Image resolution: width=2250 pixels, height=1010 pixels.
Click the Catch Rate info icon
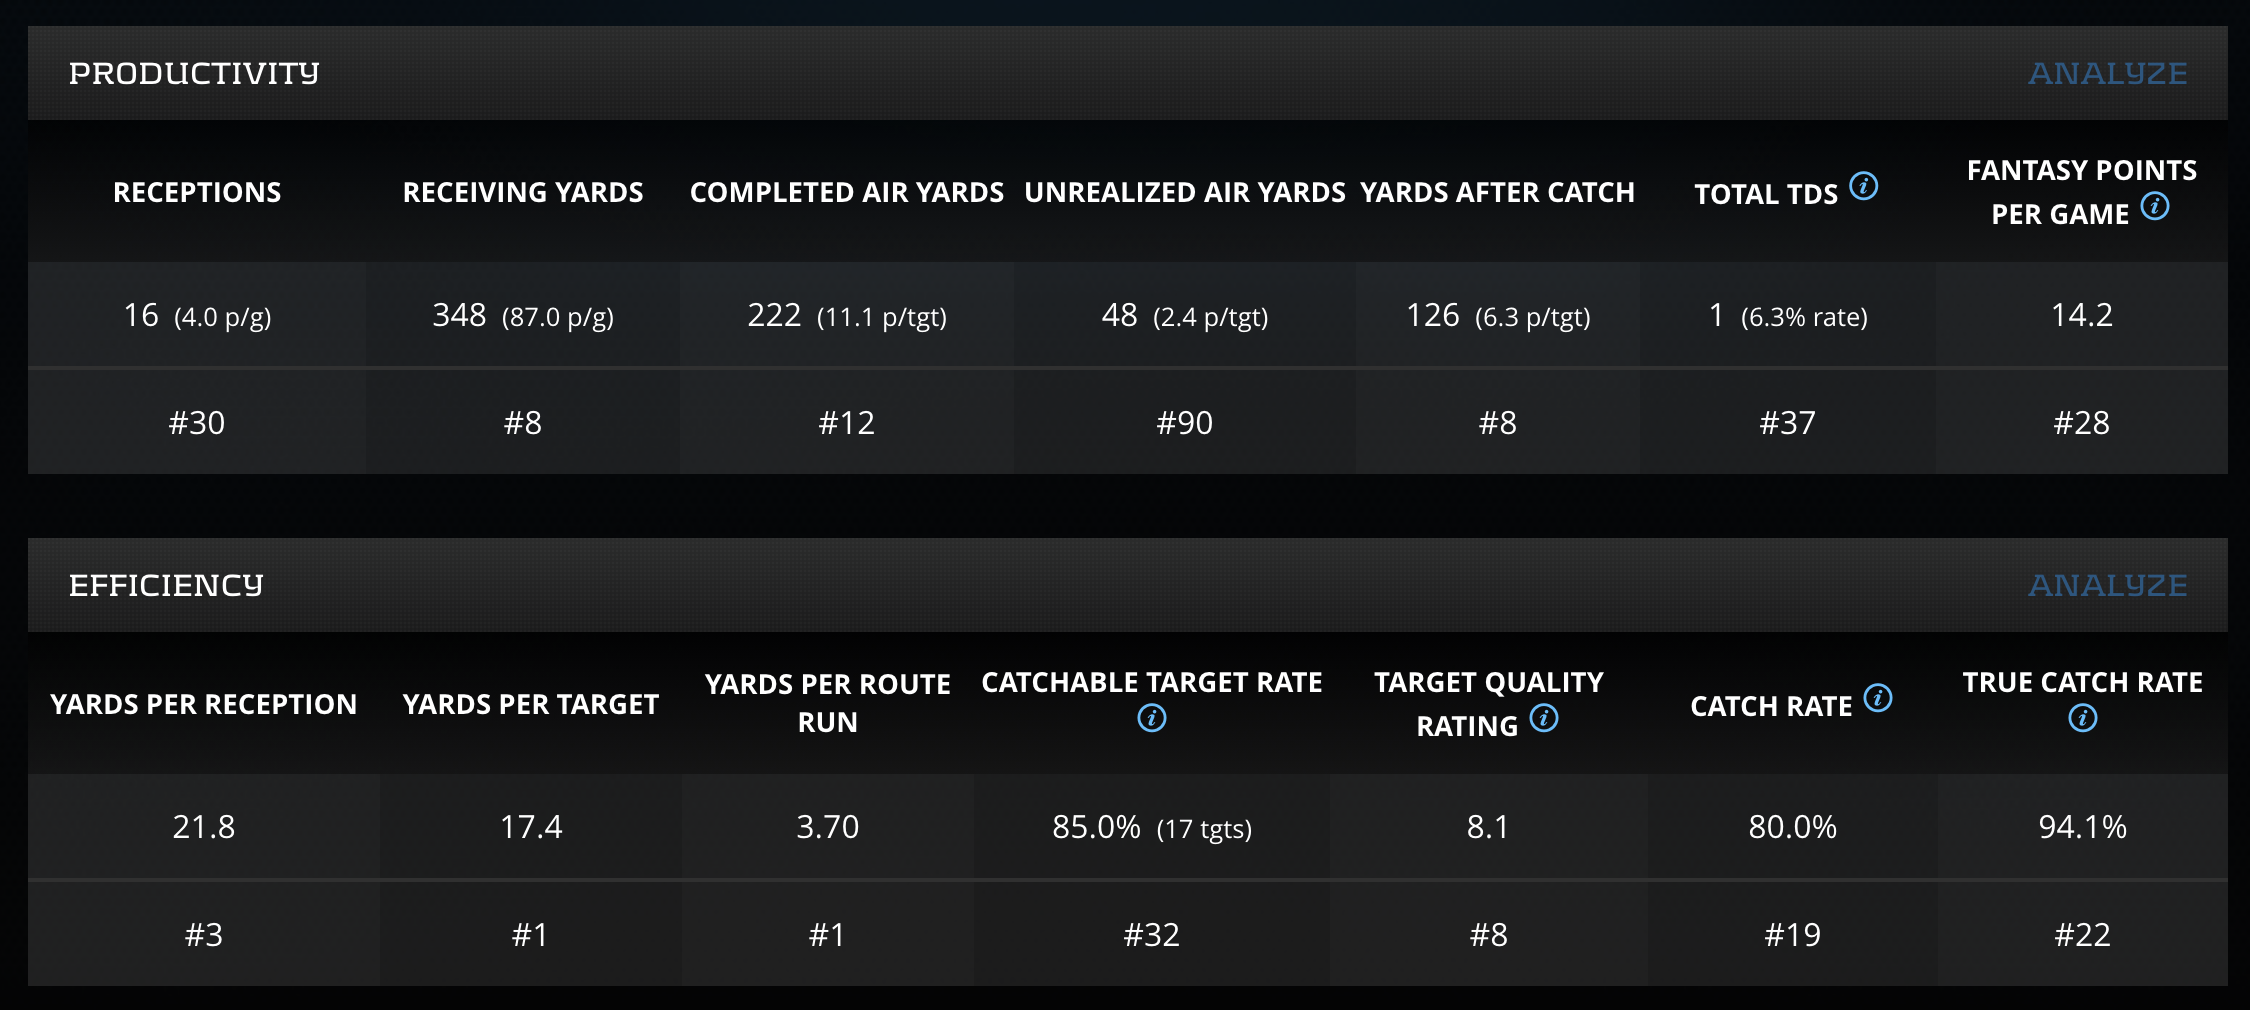[x=1878, y=698]
